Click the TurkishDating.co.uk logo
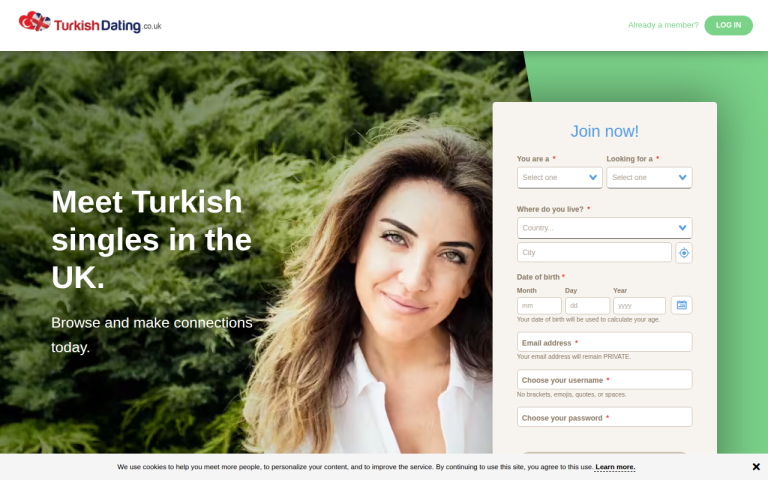The image size is (768, 480). 90,23
